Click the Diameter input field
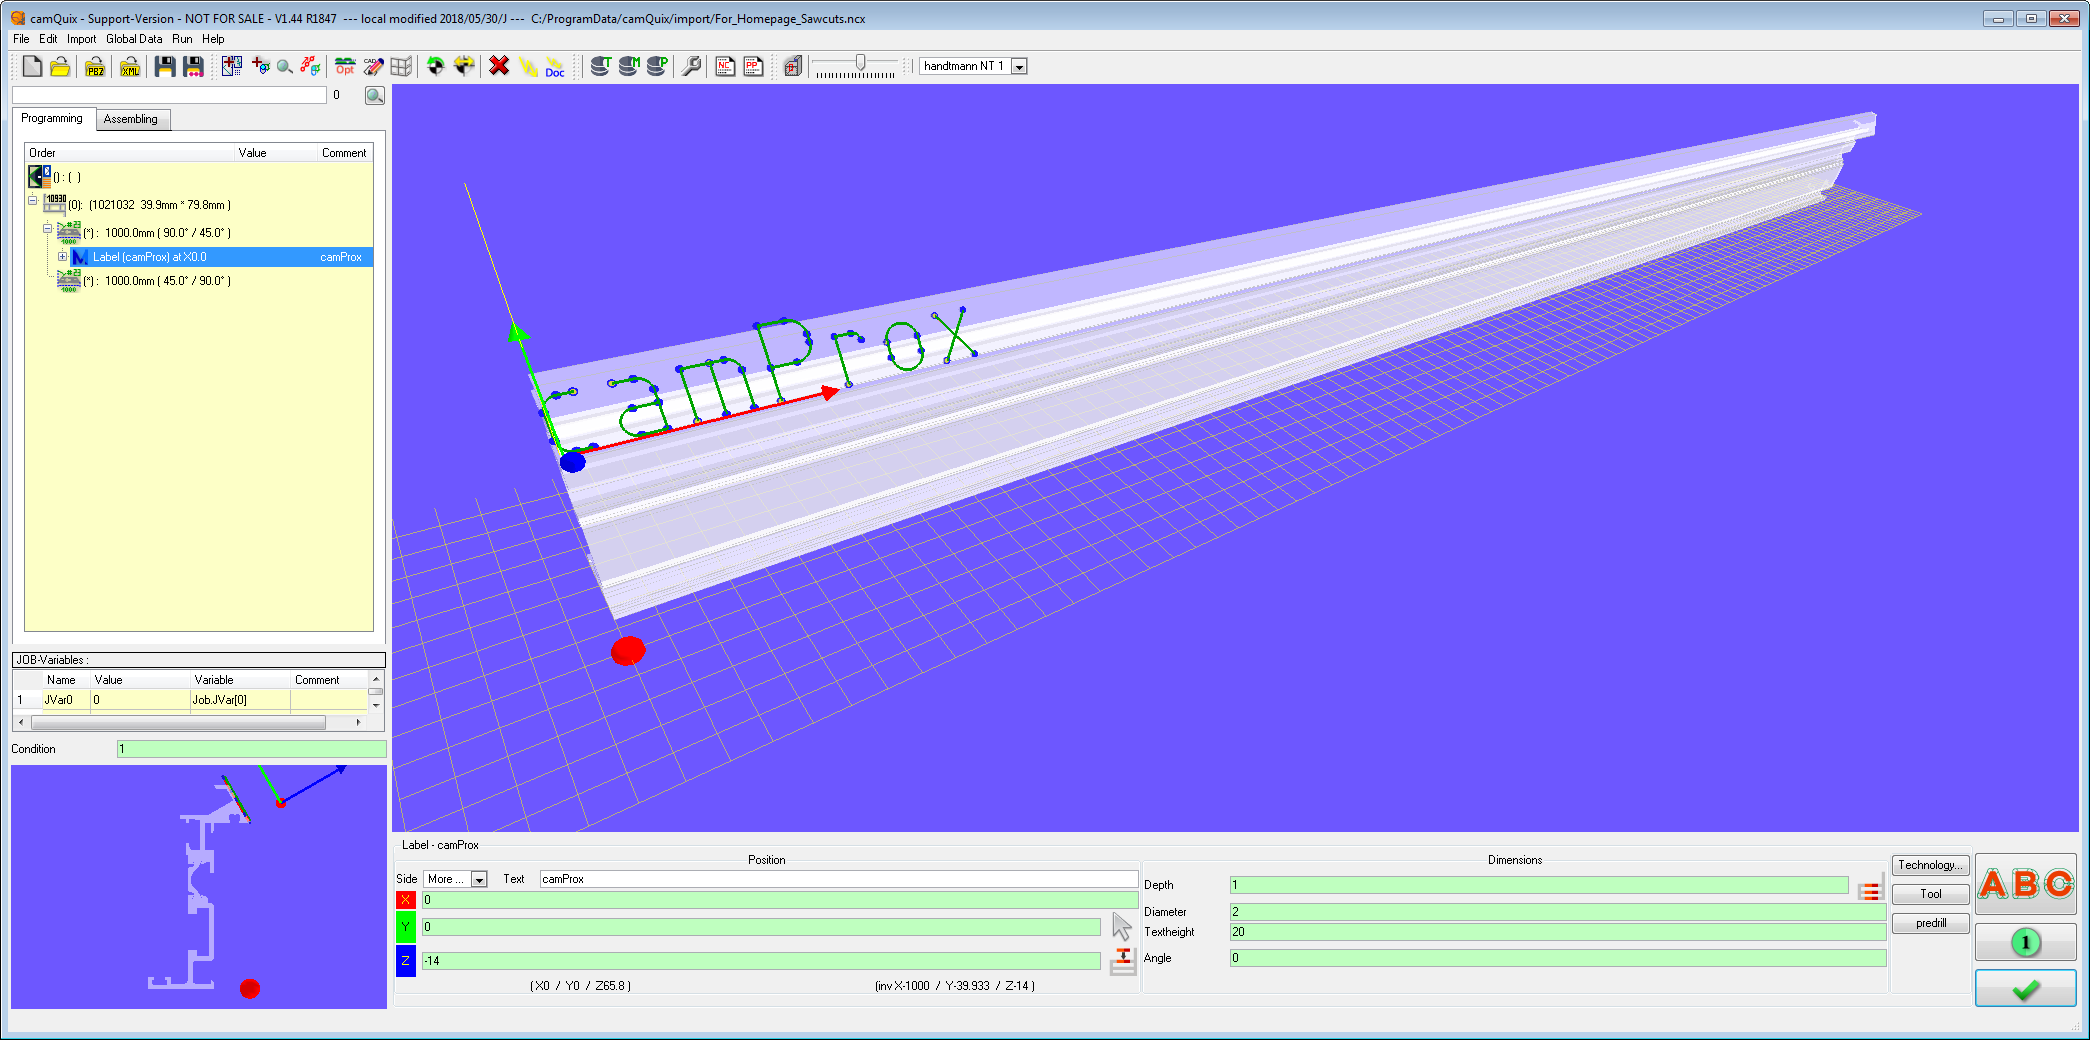2090x1040 pixels. 1558,912
